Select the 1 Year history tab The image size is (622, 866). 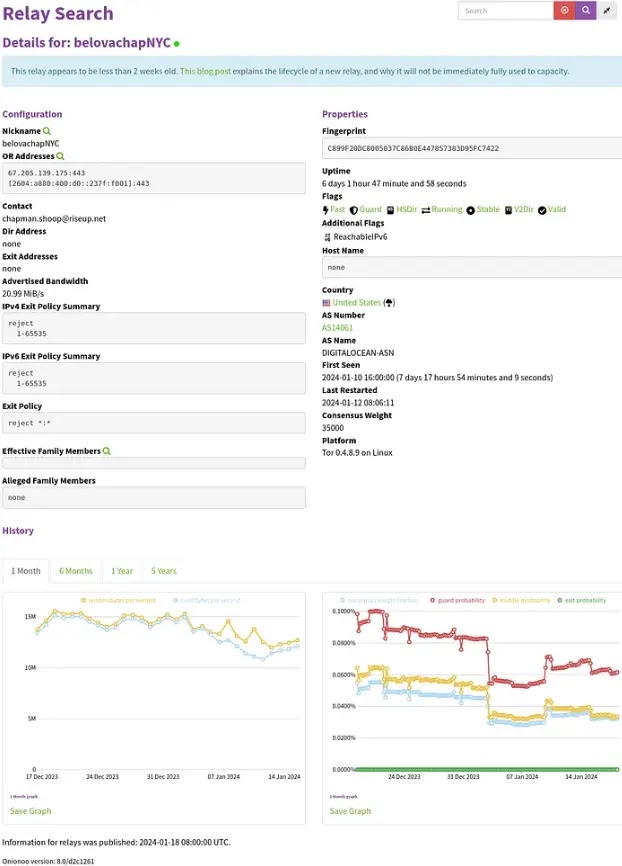(x=122, y=571)
